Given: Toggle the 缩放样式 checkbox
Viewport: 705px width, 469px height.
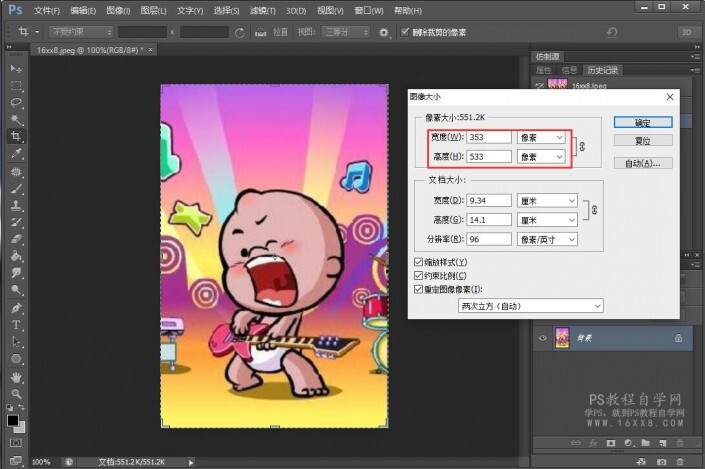Looking at the screenshot, I should click(x=419, y=261).
